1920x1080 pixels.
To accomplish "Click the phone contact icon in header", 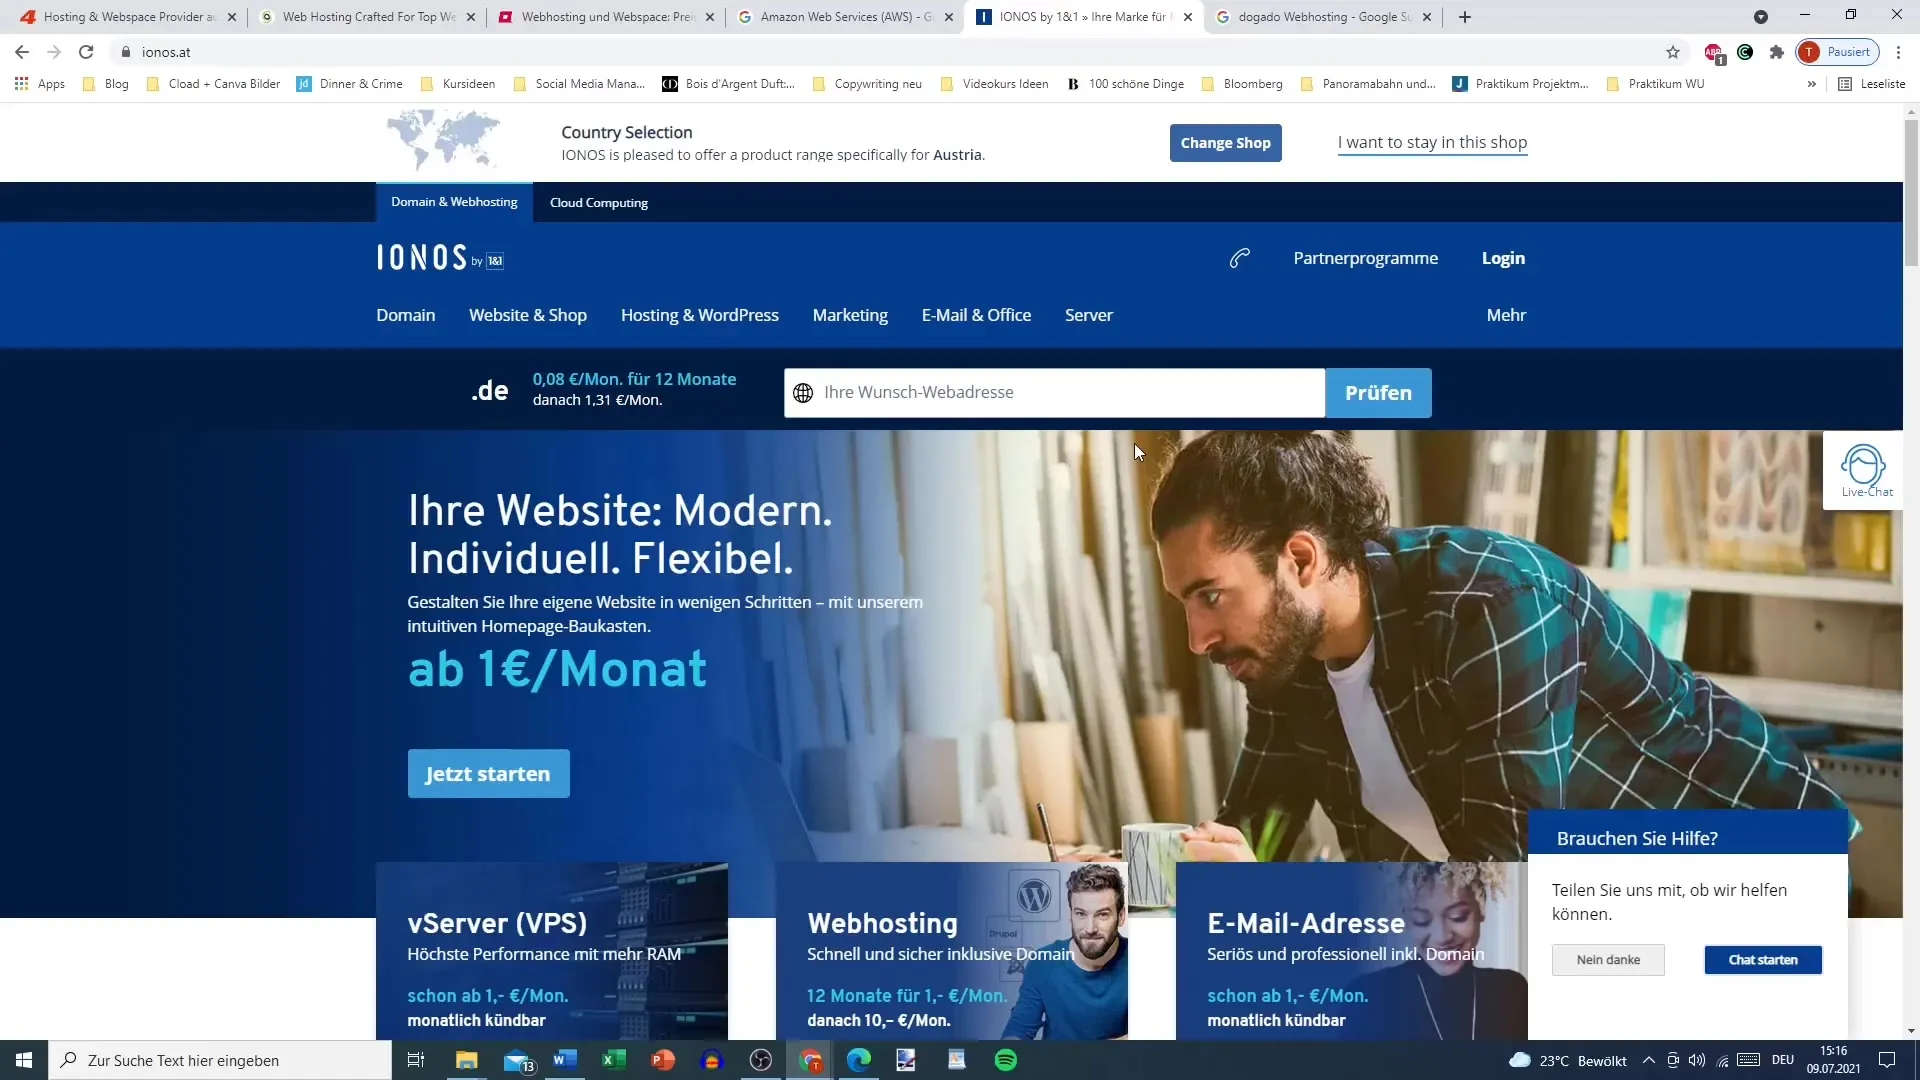I will coord(1240,258).
